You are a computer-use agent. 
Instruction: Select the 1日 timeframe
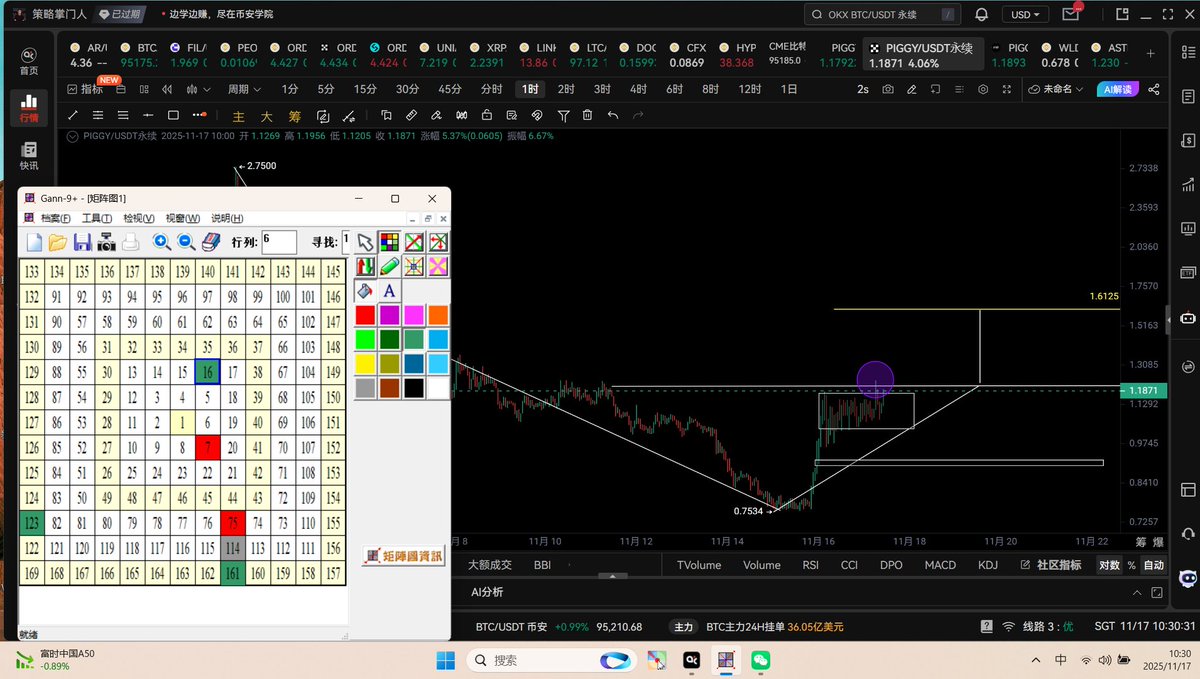789,89
